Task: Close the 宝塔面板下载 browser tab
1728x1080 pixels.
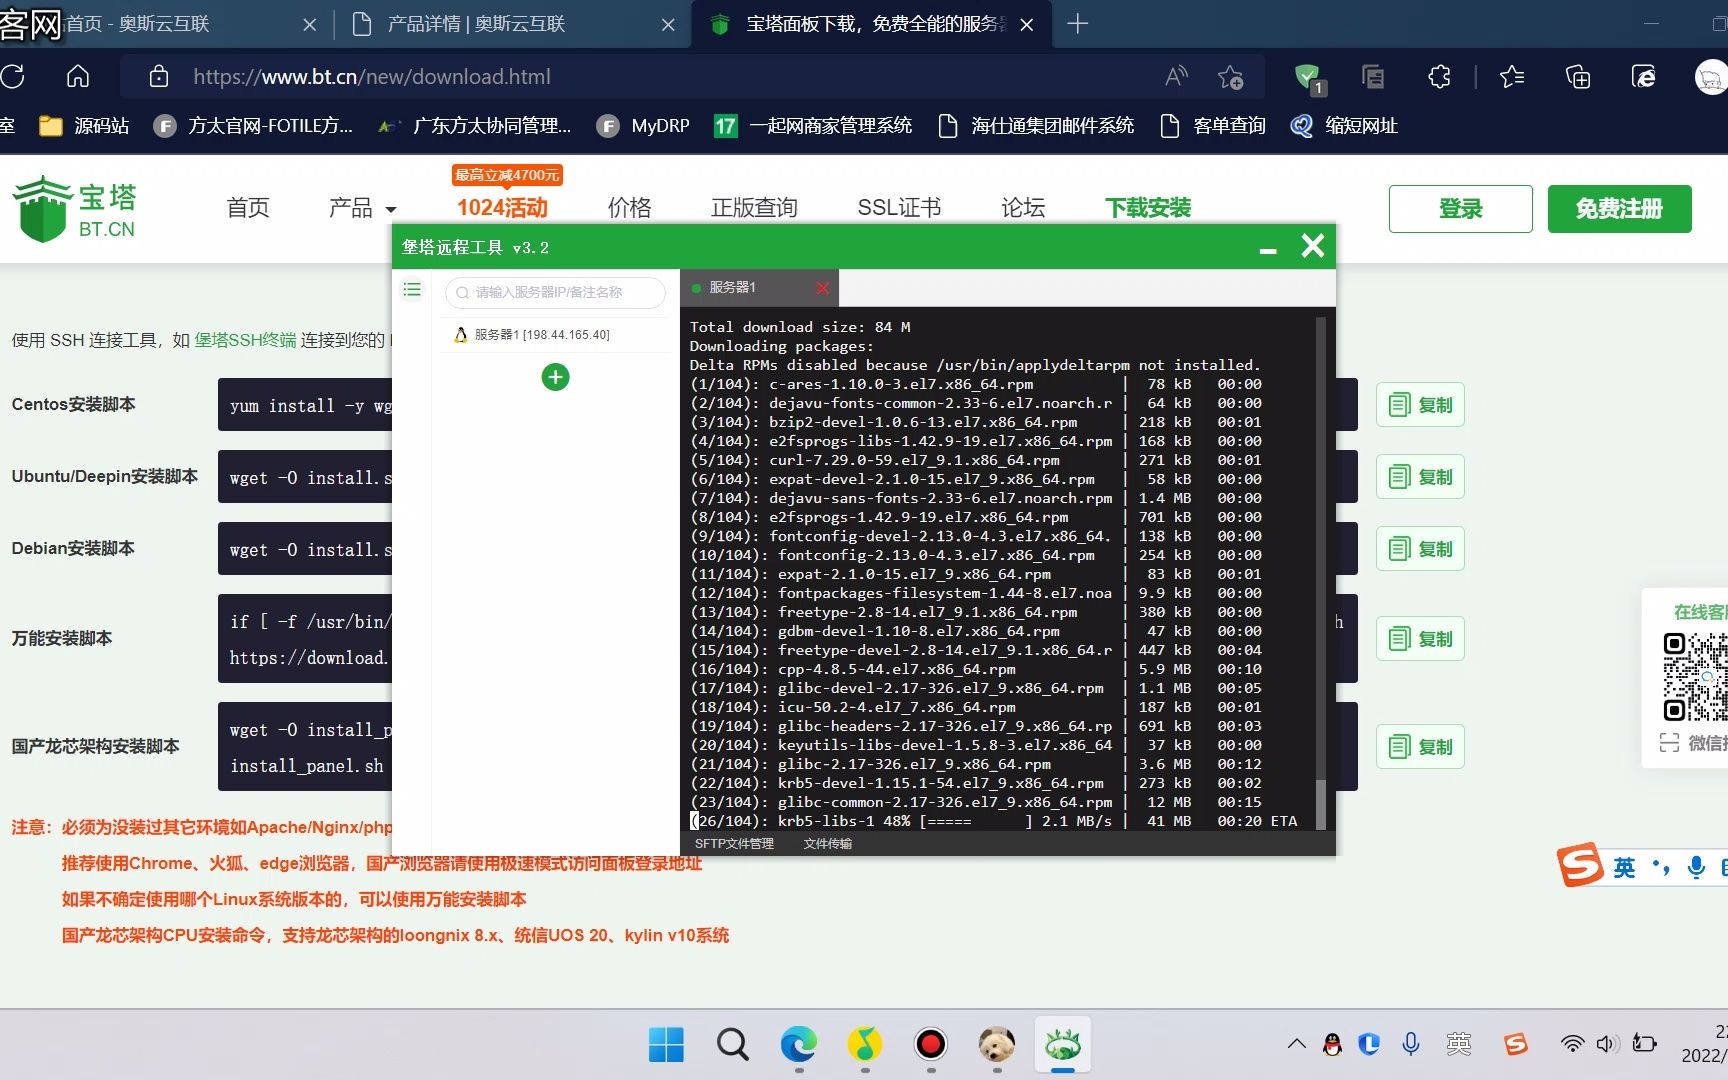Action: 1027,25
